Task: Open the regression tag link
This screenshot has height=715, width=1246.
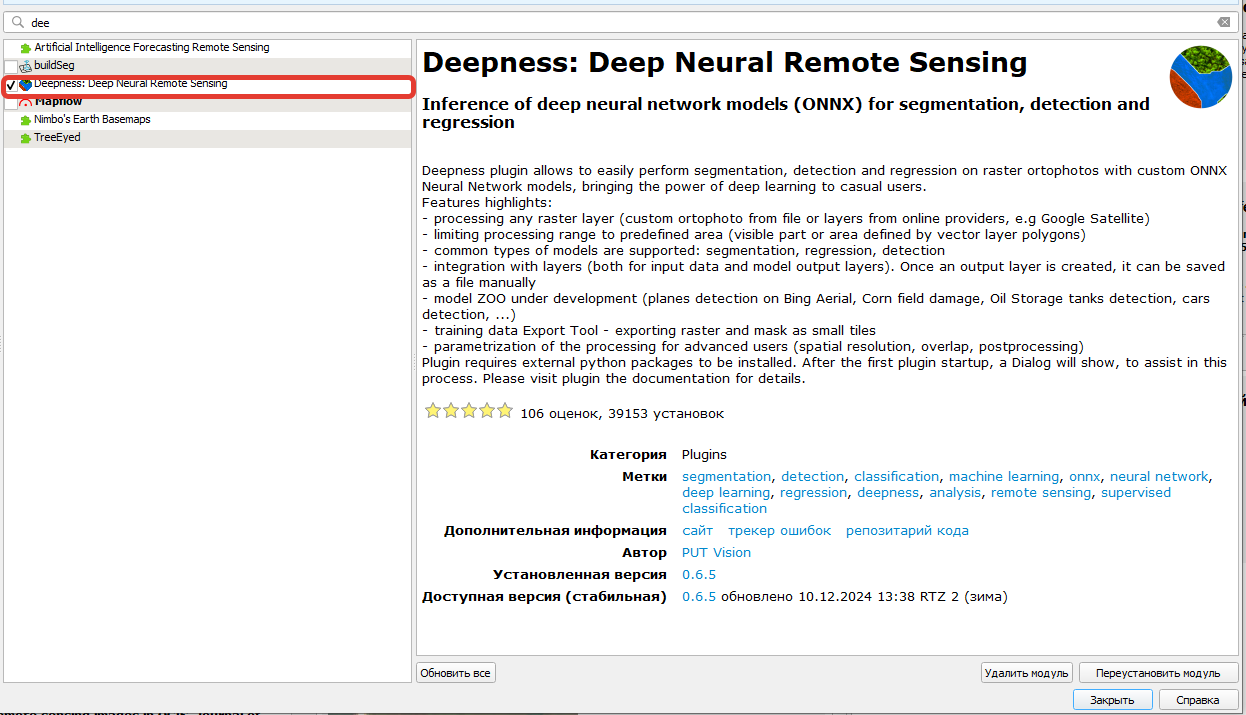Action: click(813, 492)
